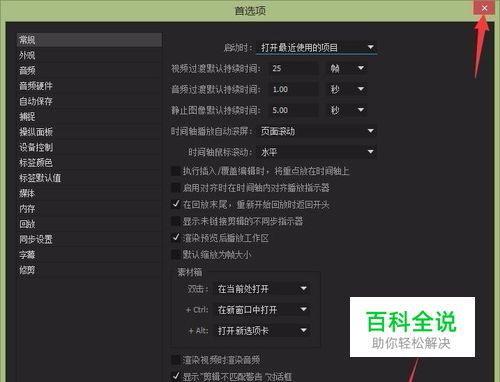
Task: Open 时间轴播放自动滚屏 dropdown set to 页面滚动
Action: tap(317, 131)
